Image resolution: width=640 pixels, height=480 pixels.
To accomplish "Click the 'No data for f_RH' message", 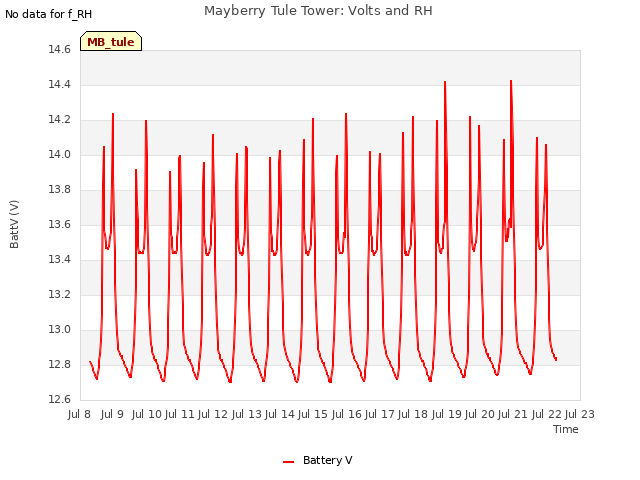I will coord(49,14).
